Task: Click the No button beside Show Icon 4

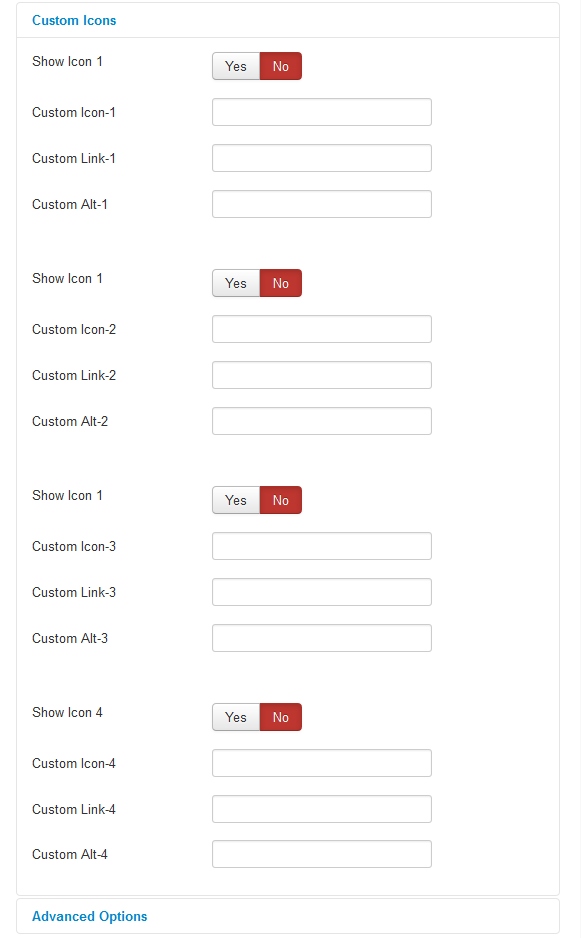Action: (x=280, y=717)
